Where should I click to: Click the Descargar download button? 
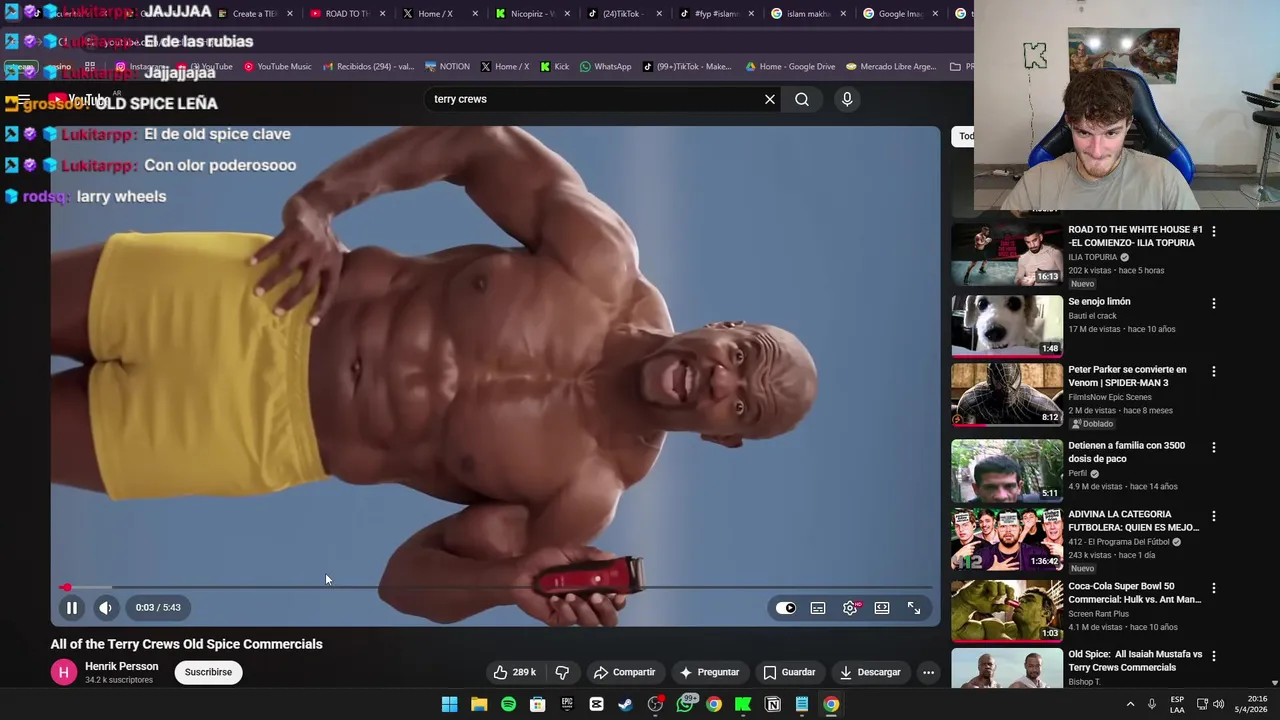(870, 672)
